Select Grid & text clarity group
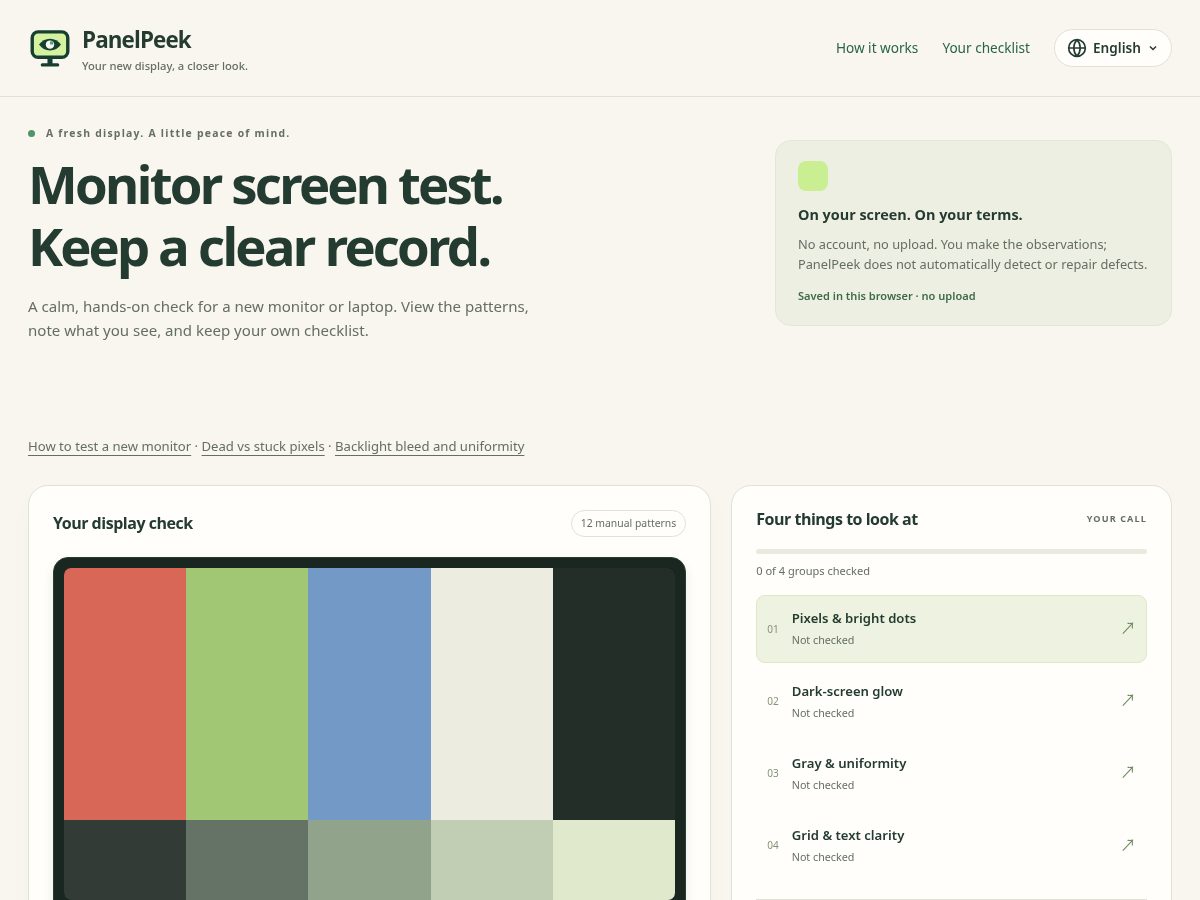The width and height of the screenshot is (1200, 900). 951,845
